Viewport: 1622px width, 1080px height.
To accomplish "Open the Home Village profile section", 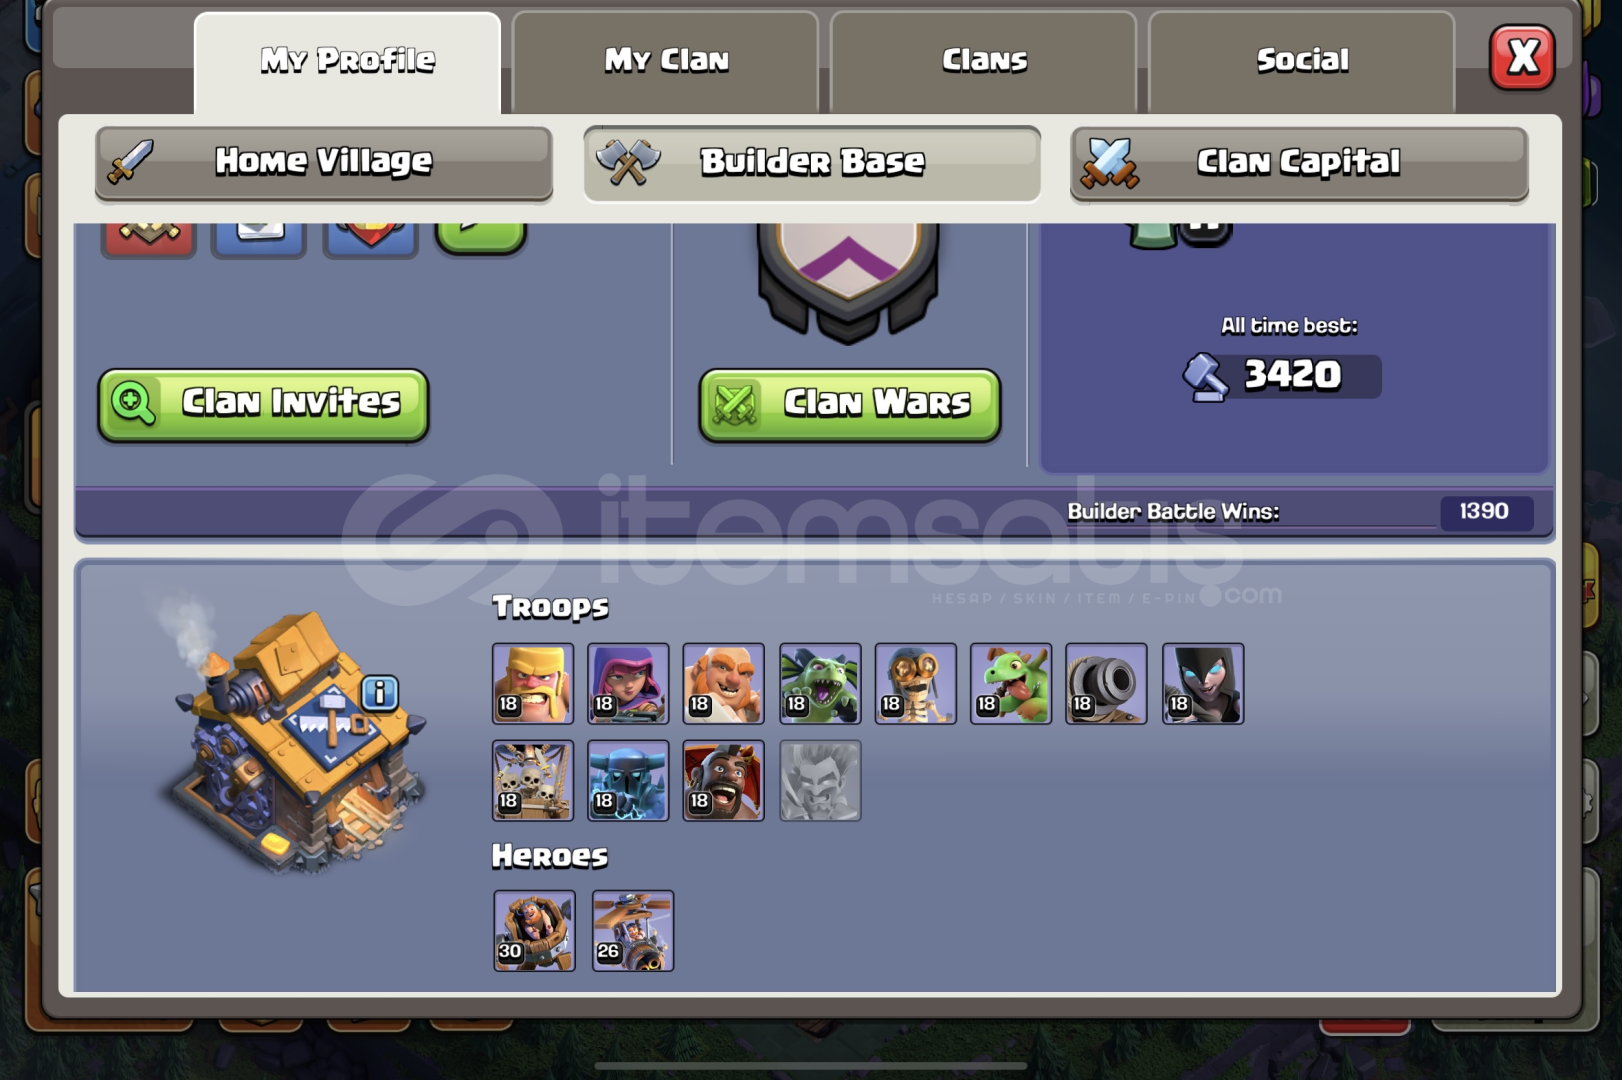I will click(324, 162).
